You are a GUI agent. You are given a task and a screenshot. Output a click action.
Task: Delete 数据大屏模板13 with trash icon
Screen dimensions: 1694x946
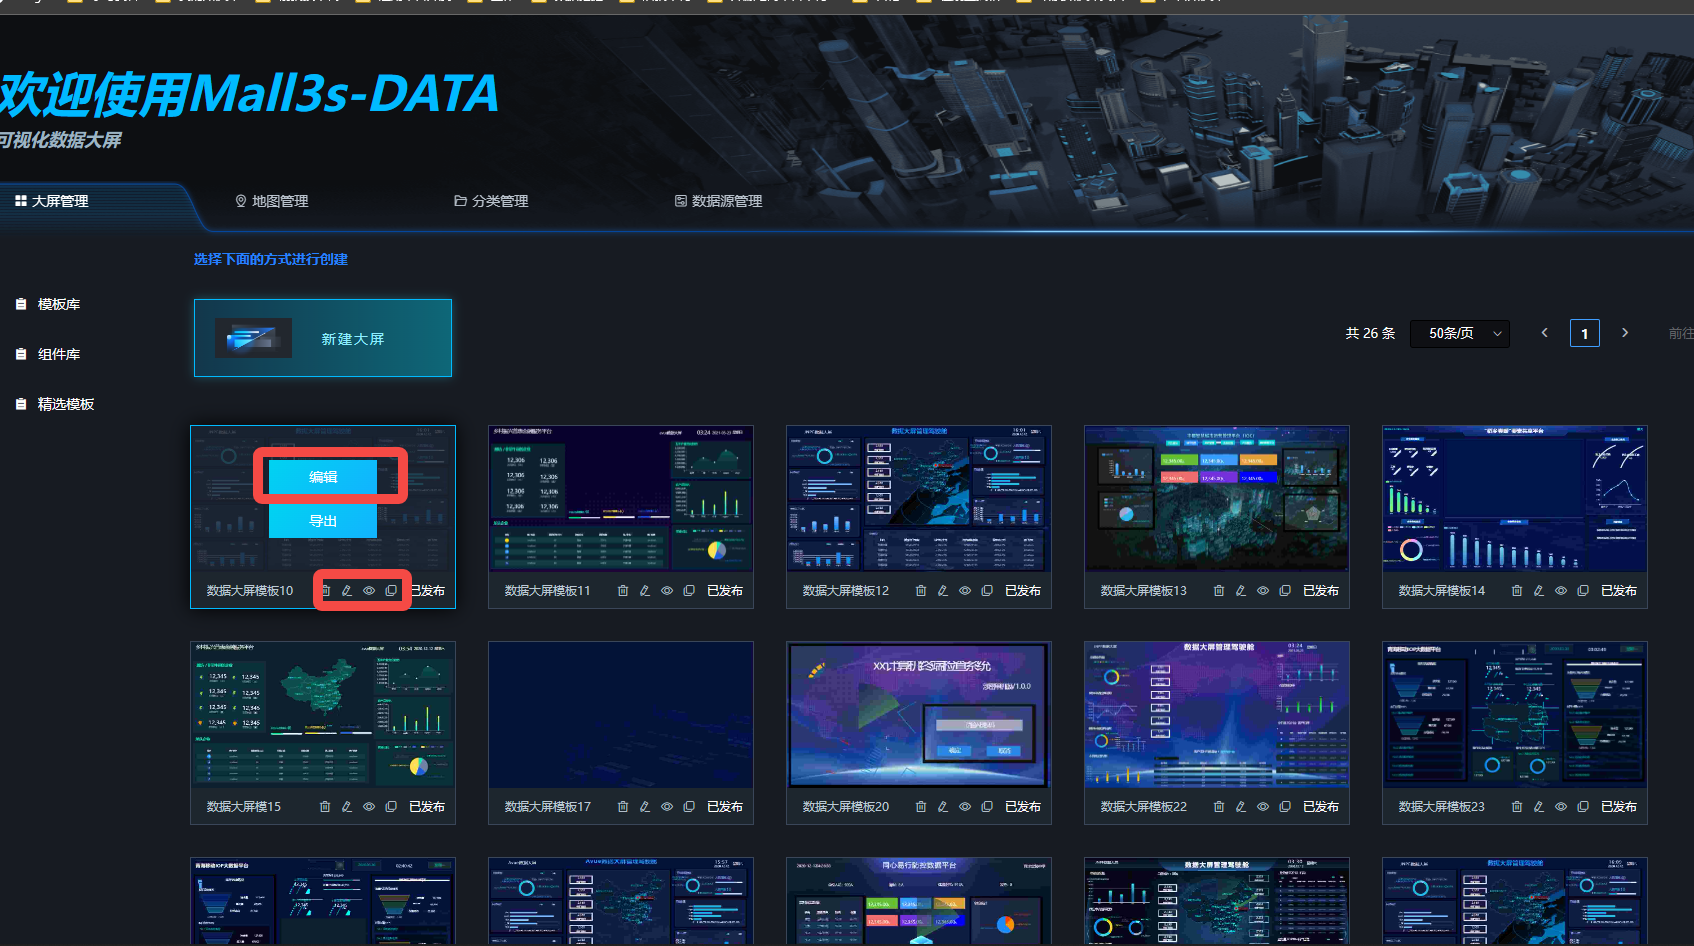click(x=1219, y=591)
